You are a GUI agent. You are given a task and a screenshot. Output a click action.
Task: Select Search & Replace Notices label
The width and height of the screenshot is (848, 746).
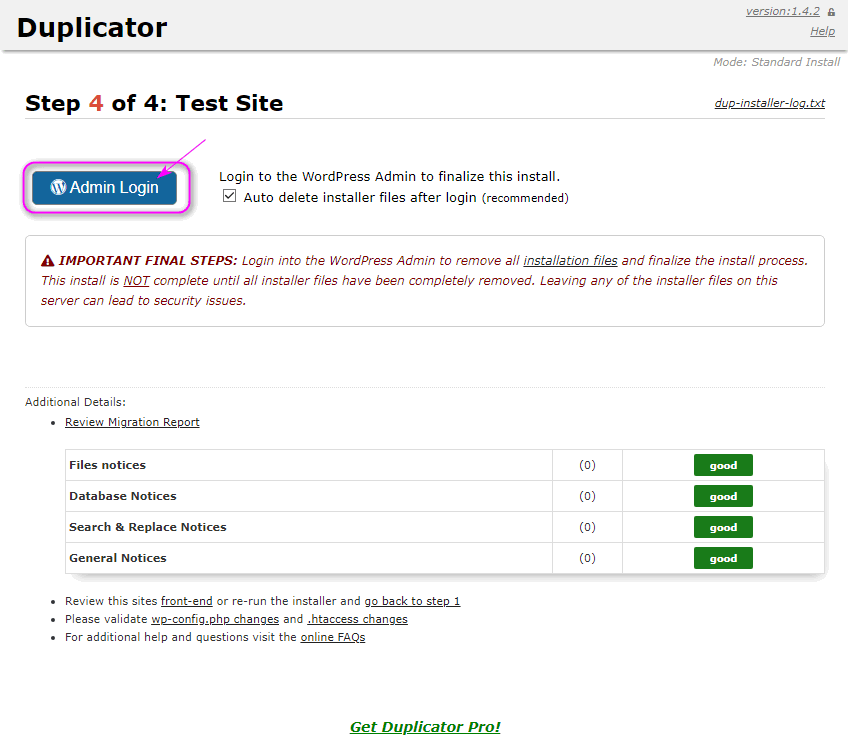[148, 527]
